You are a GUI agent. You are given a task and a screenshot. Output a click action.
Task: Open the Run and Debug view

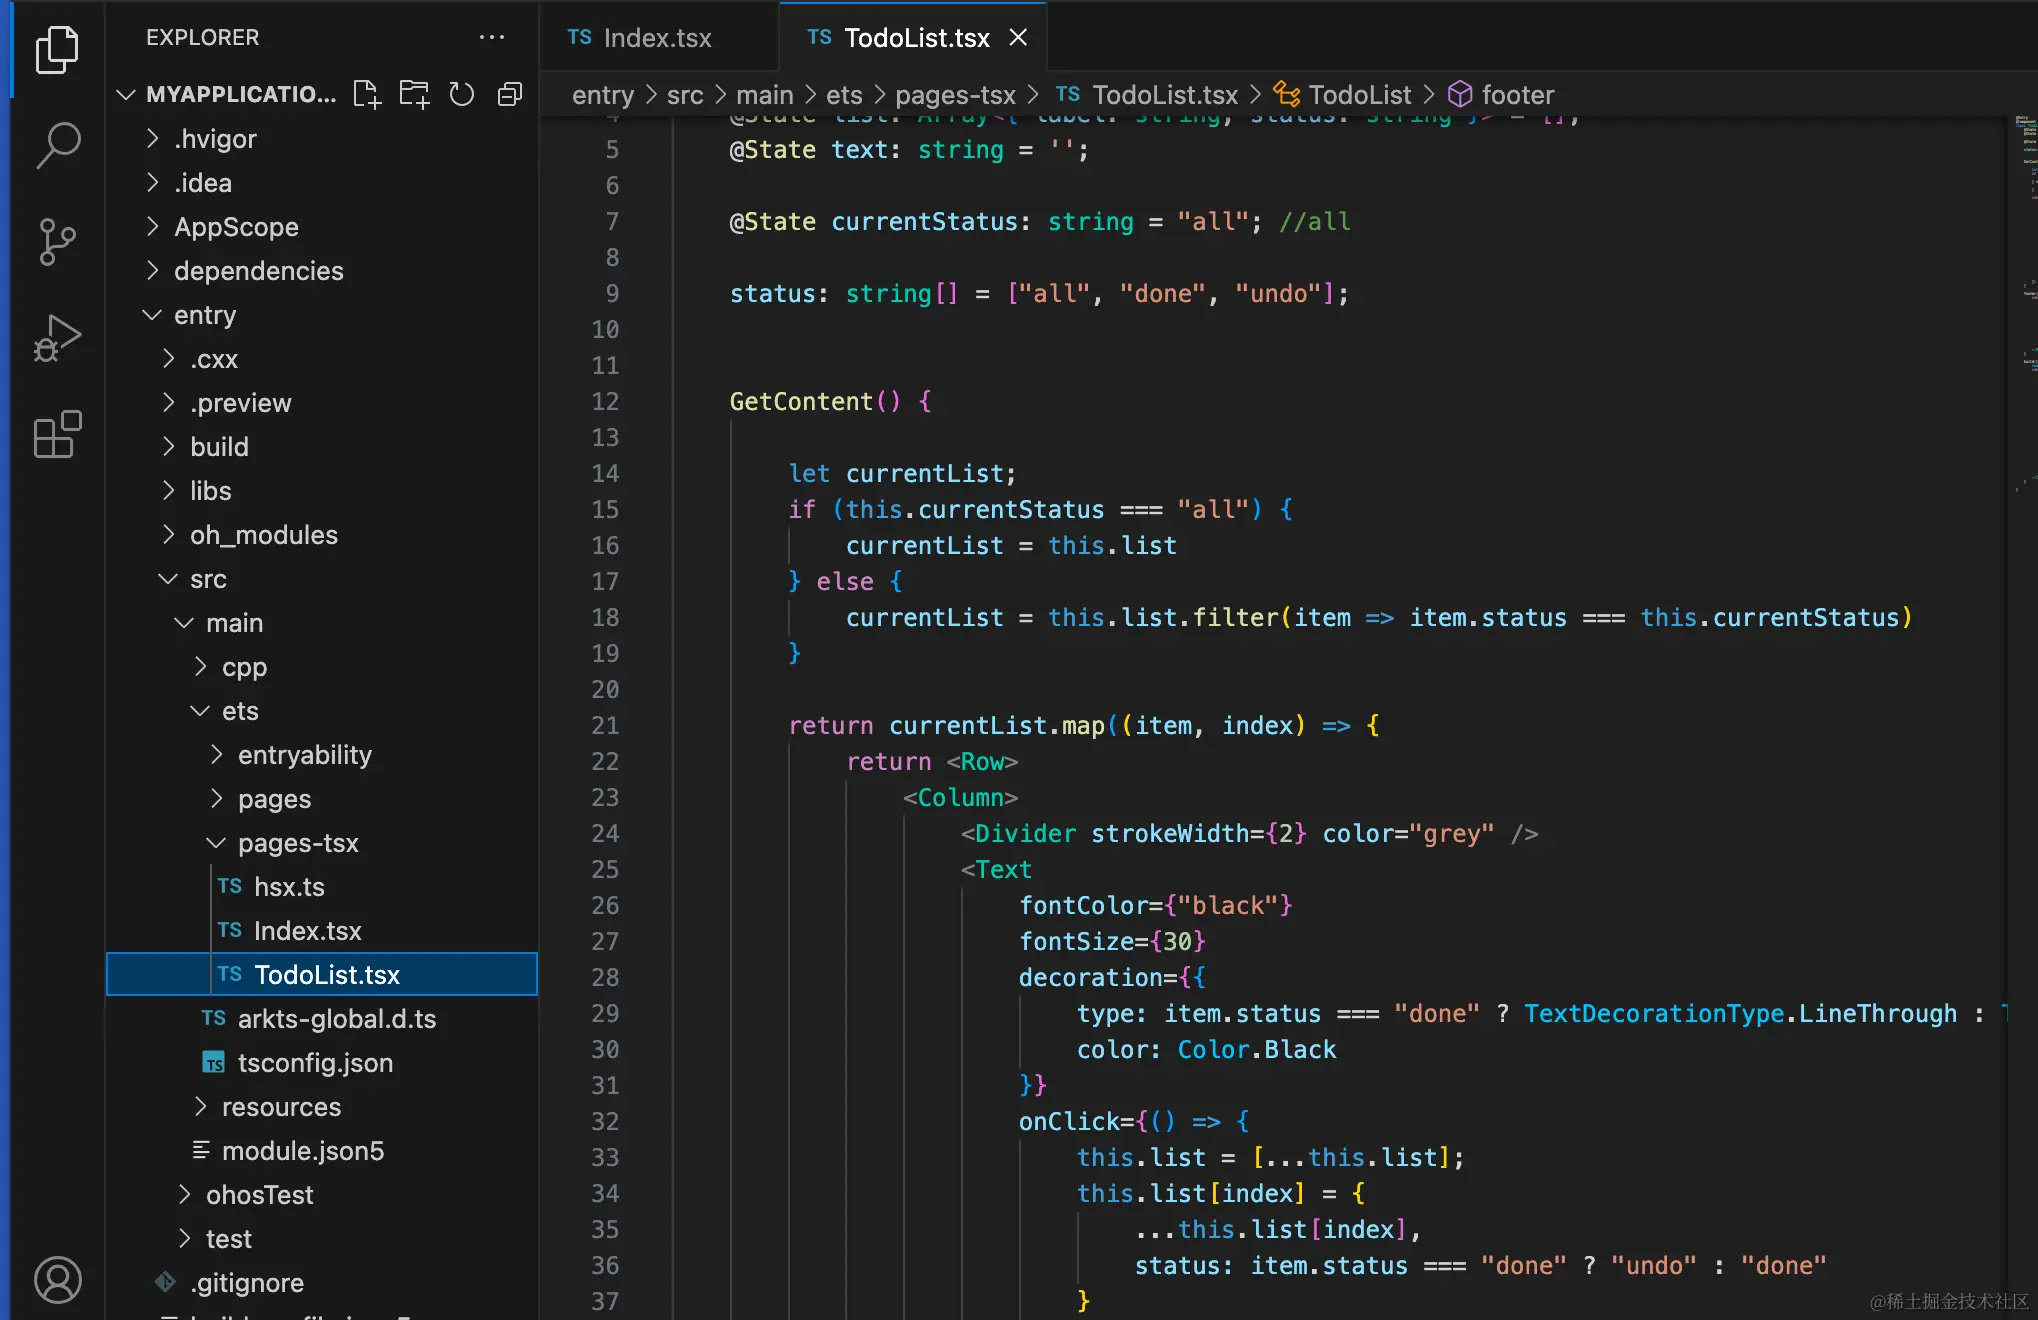coord(57,338)
